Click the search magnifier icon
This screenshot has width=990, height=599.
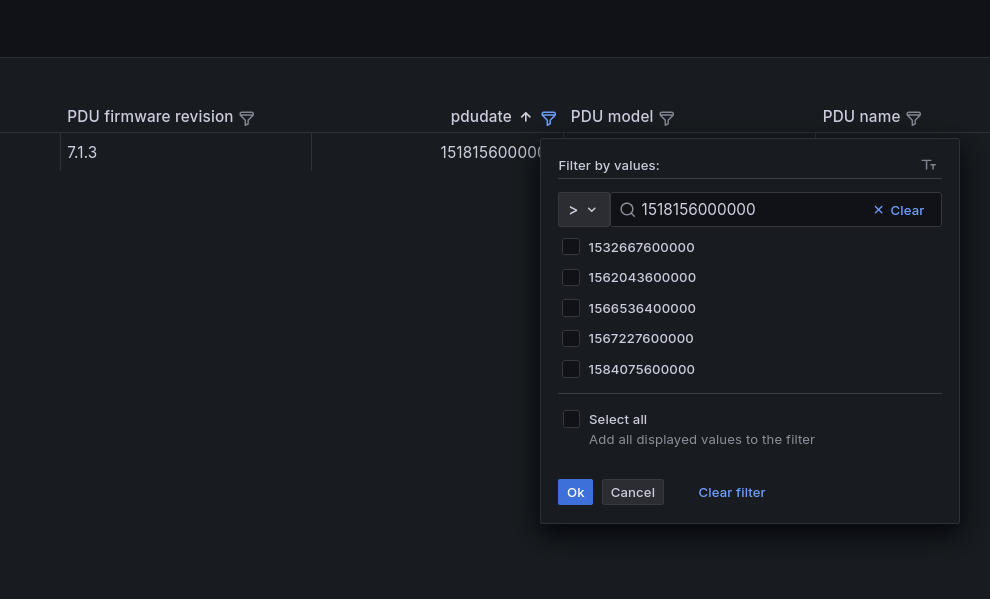627,210
